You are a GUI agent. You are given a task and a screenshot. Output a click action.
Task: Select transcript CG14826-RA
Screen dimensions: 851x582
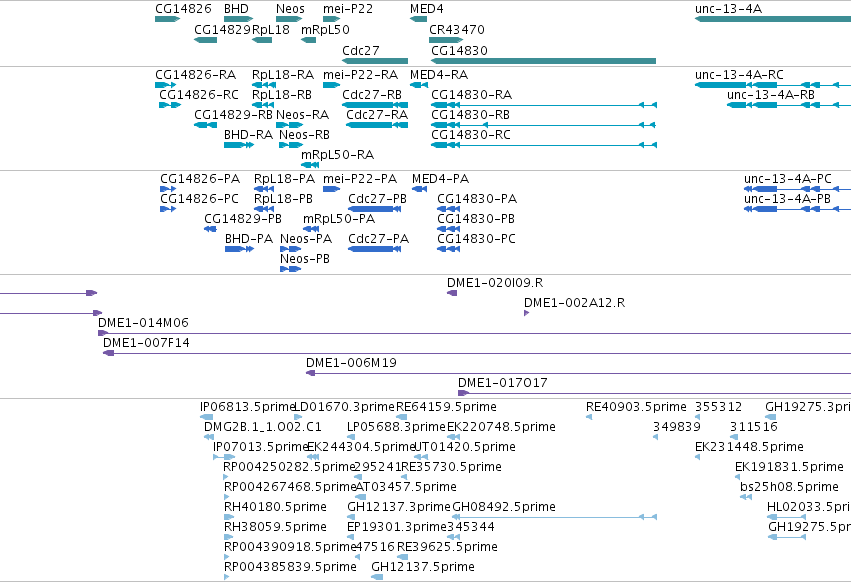click(x=166, y=85)
